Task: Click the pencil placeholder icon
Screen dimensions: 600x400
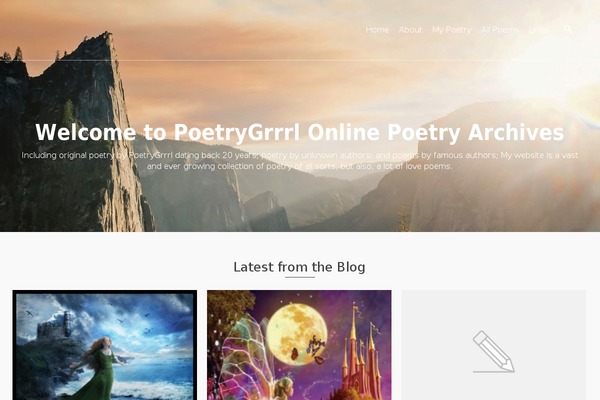Action: pos(493,351)
